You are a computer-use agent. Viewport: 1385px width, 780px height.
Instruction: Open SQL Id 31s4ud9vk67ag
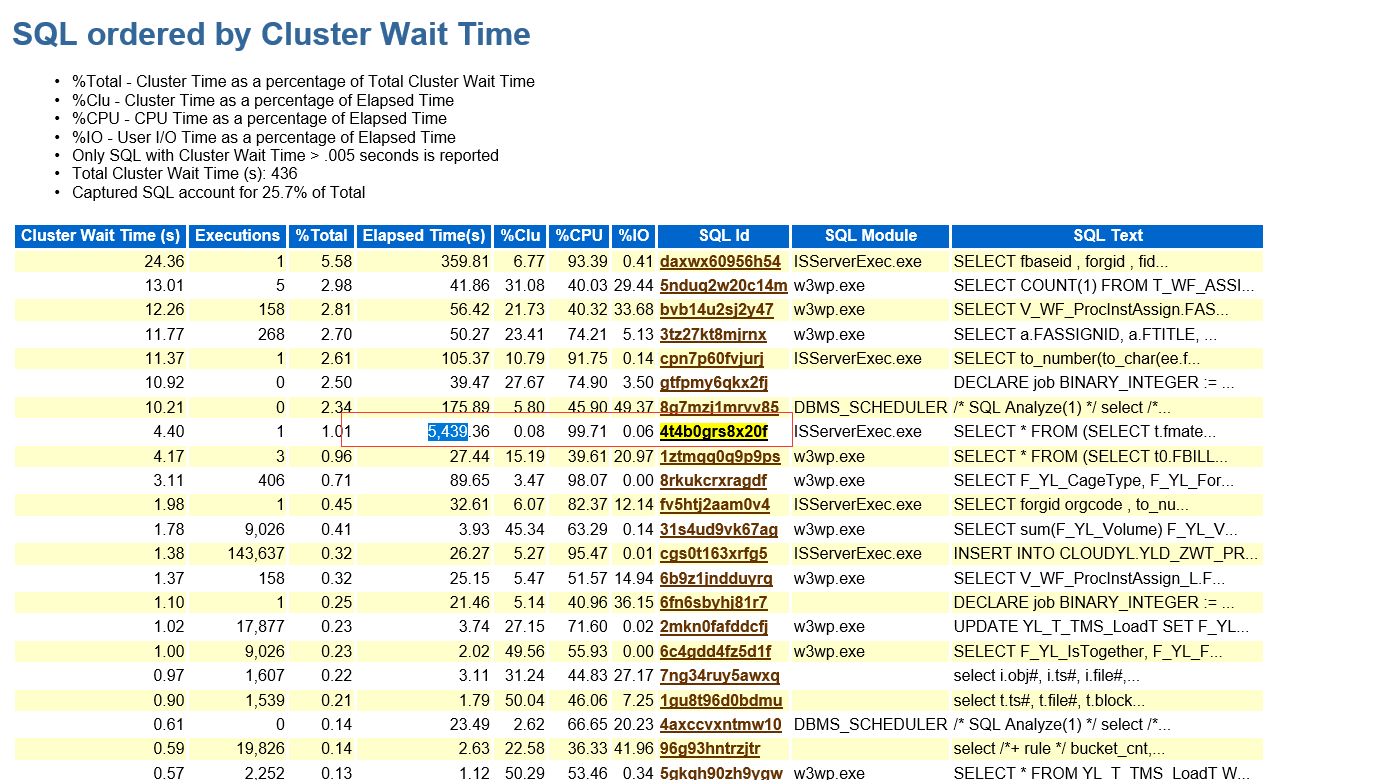[x=718, y=530]
